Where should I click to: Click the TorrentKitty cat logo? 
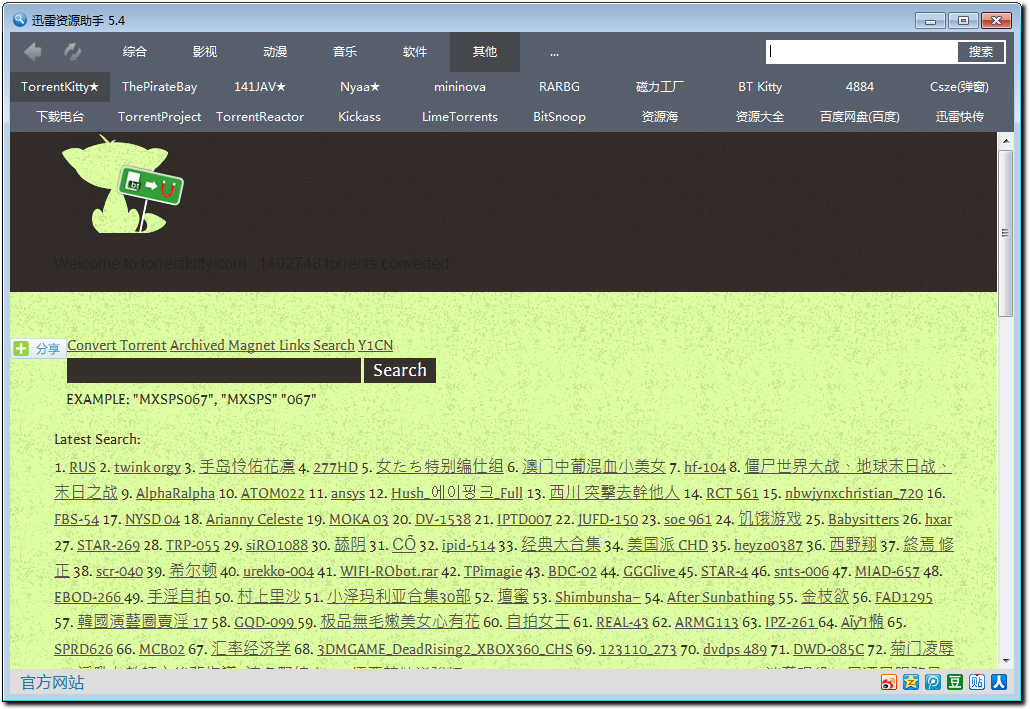pyautogui.click(x=123, y=185)
